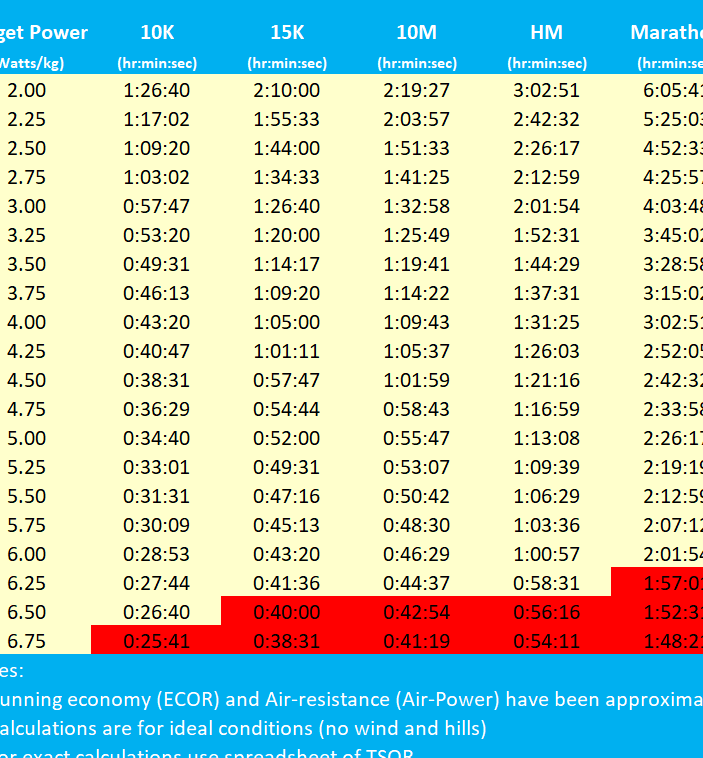Click the 10K time 0:43:20
The image size is (703, 758).
(157, 322)
